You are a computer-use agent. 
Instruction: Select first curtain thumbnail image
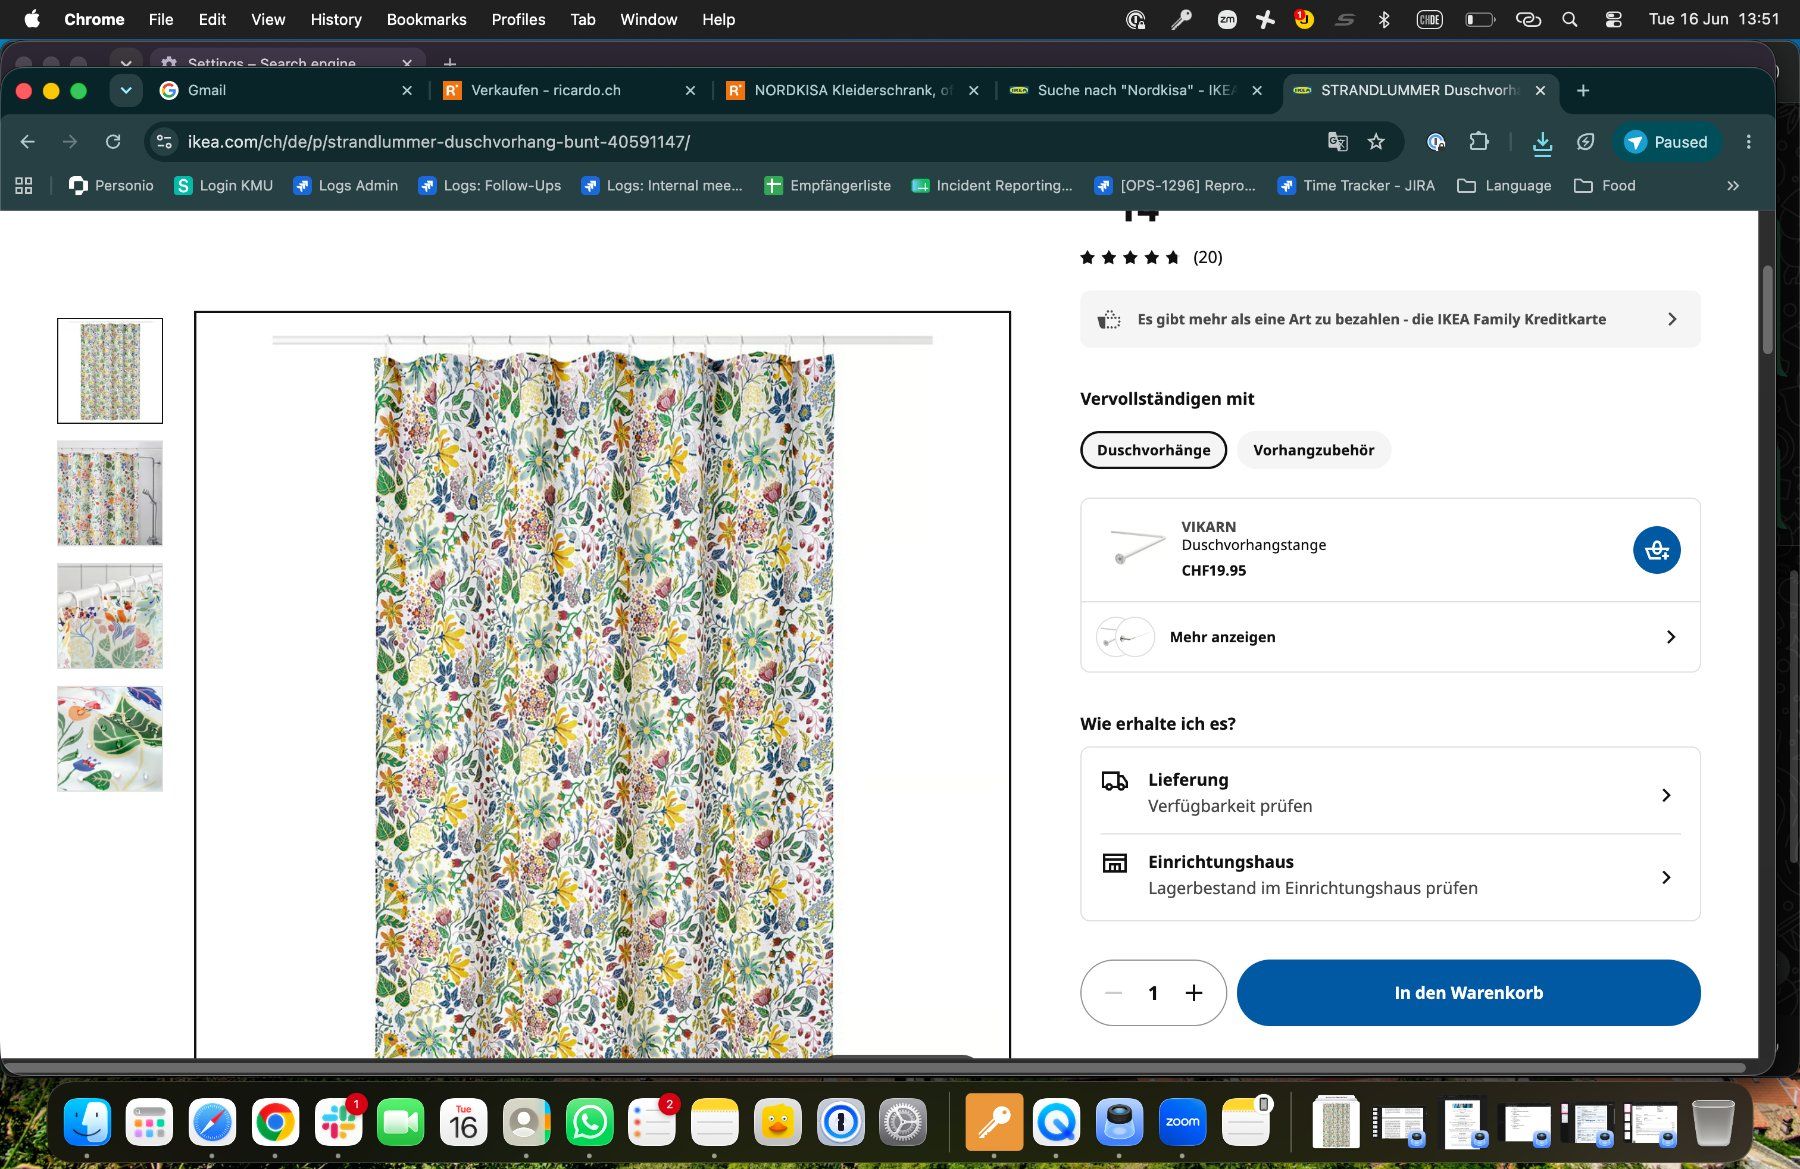pos(110,371)
